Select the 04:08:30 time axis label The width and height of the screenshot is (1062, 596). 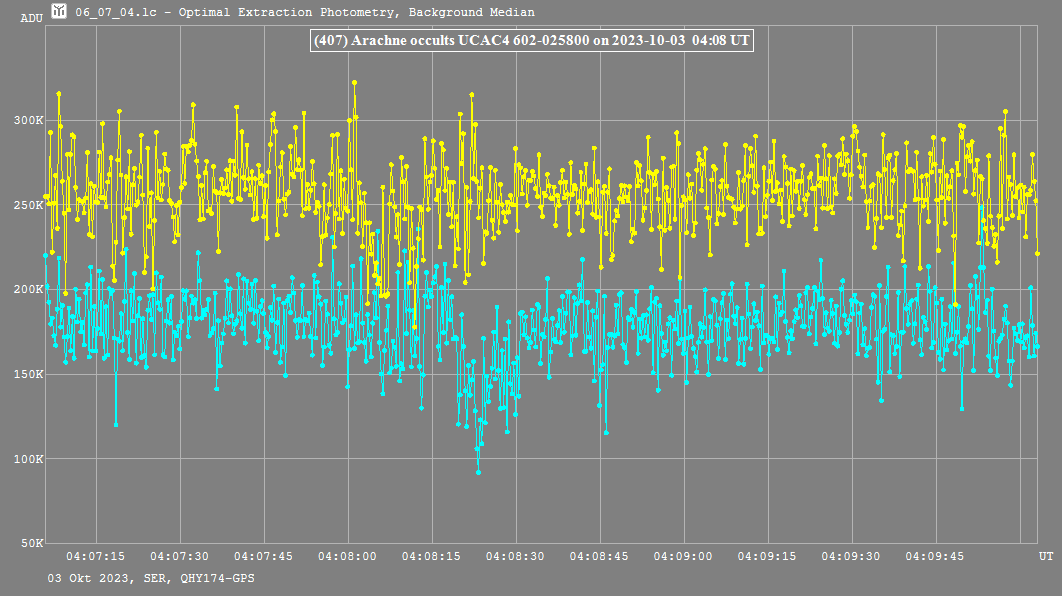[516, 556]
